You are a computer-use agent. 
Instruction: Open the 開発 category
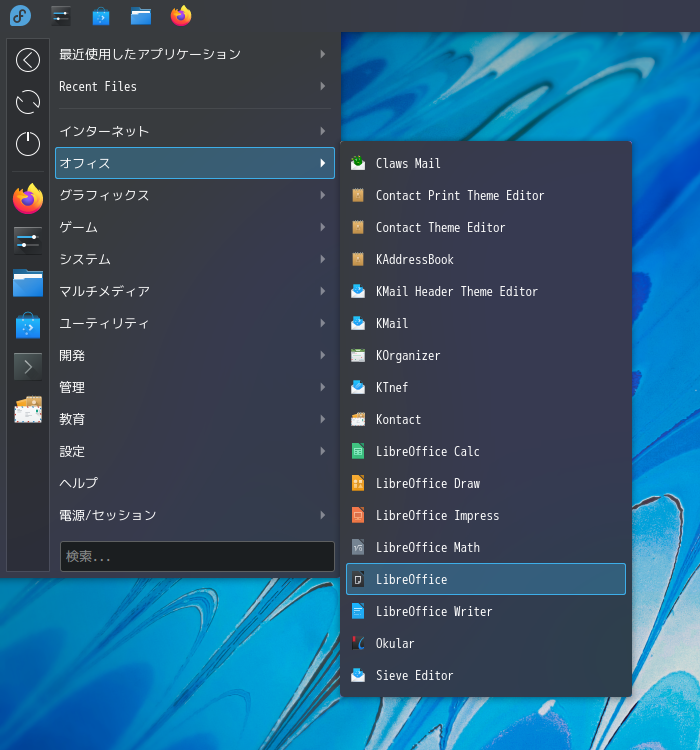pos(195,355)
